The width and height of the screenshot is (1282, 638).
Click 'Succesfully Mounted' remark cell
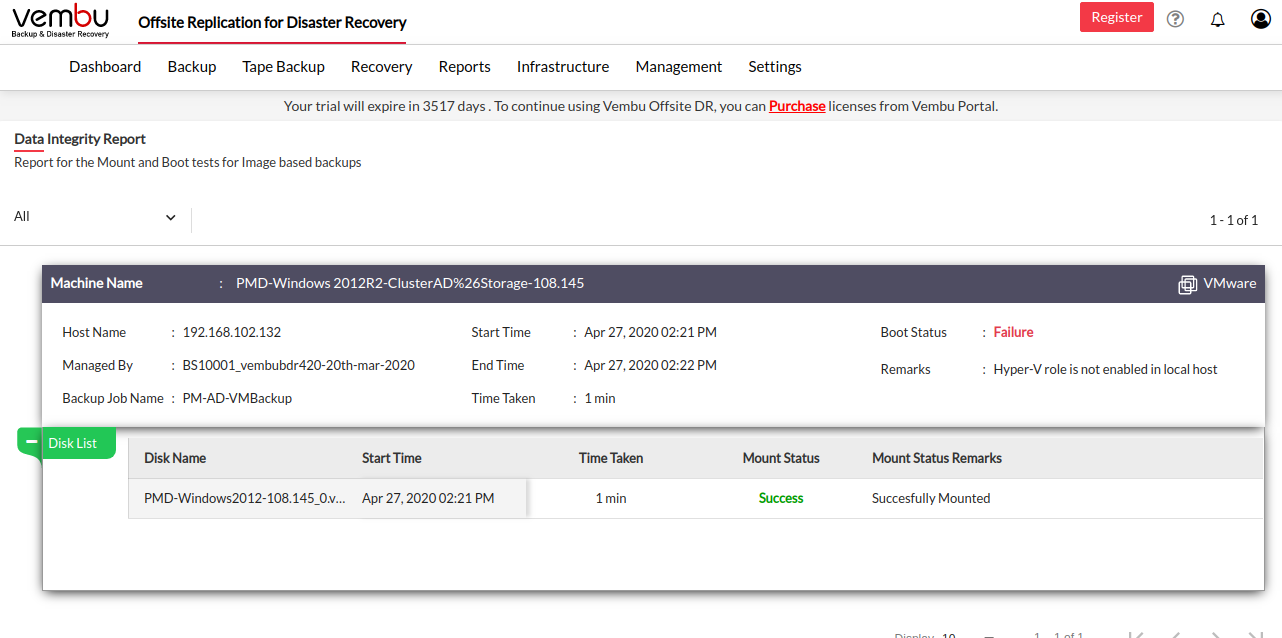(931, 498)
